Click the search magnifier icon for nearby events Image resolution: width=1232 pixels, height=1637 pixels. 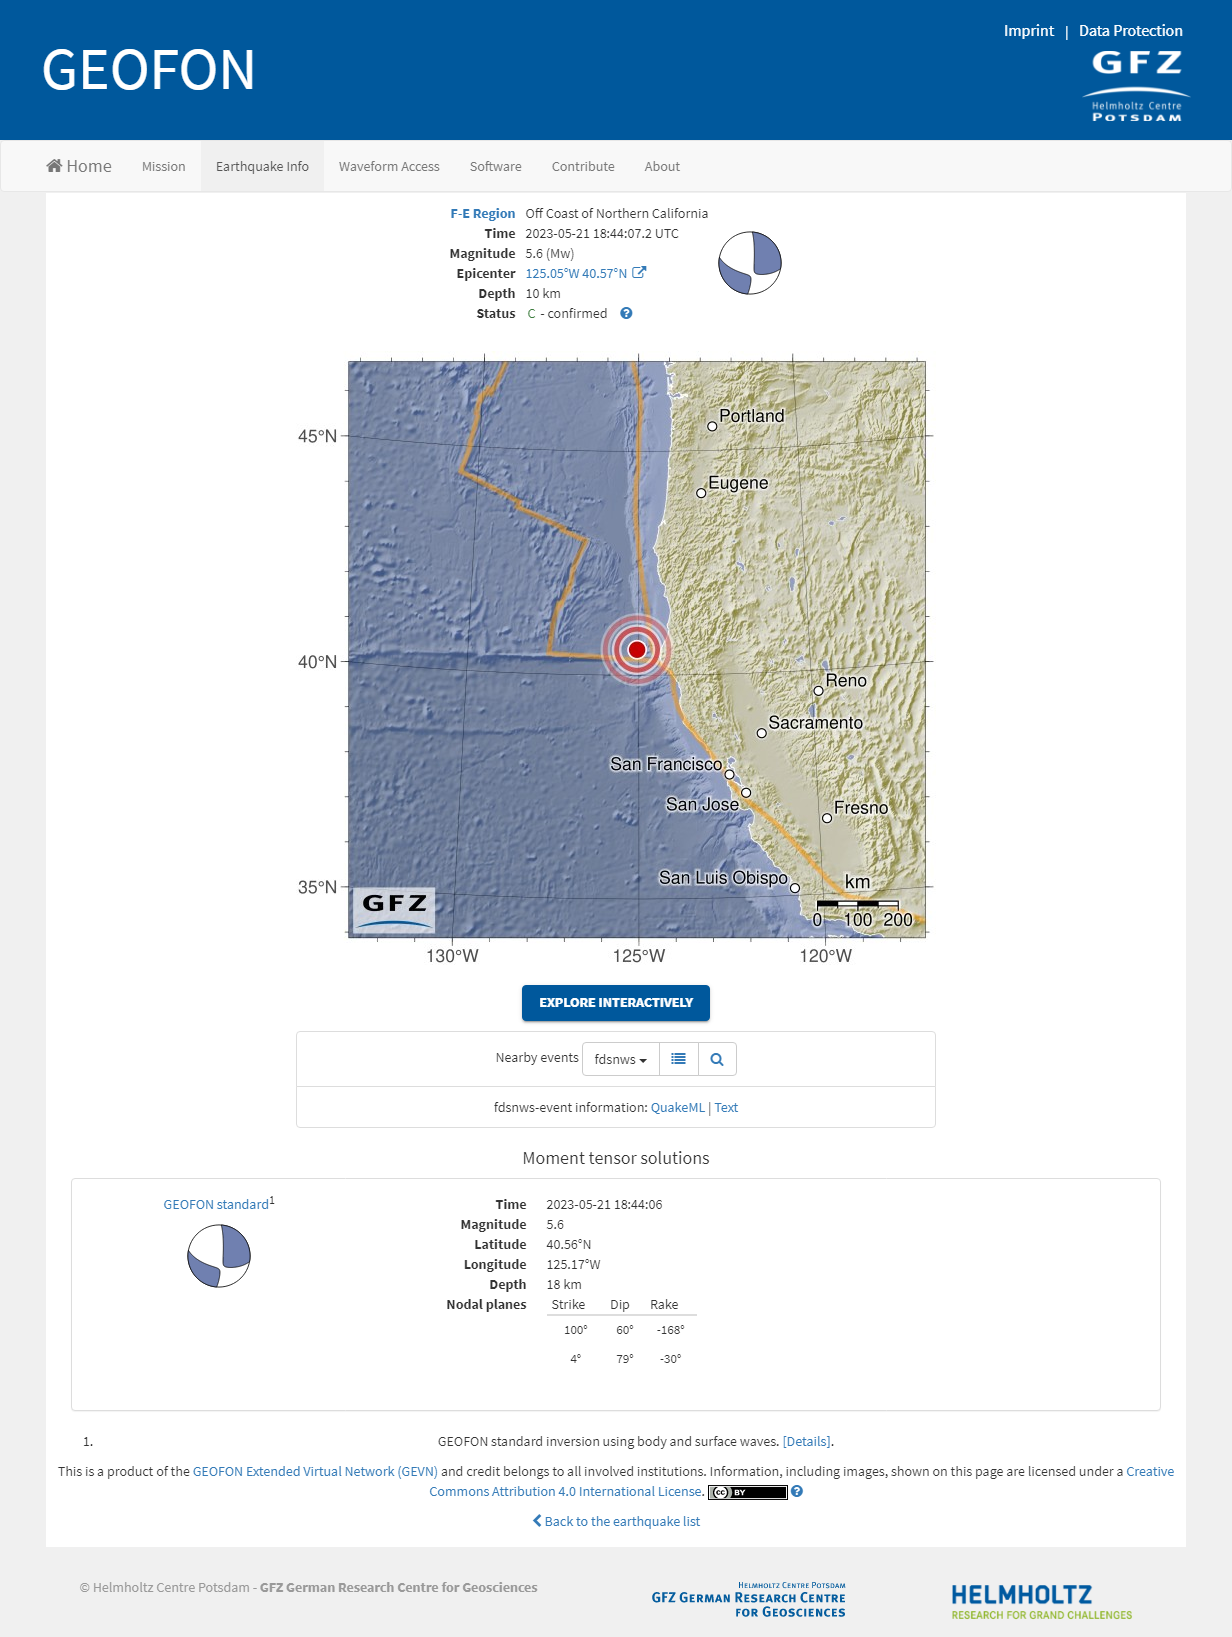[x=717, y=1059]
